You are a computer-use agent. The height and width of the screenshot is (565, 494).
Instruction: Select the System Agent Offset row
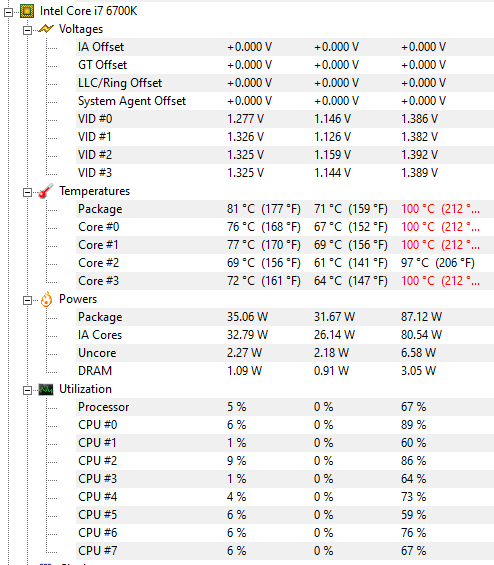click(285, 101)
